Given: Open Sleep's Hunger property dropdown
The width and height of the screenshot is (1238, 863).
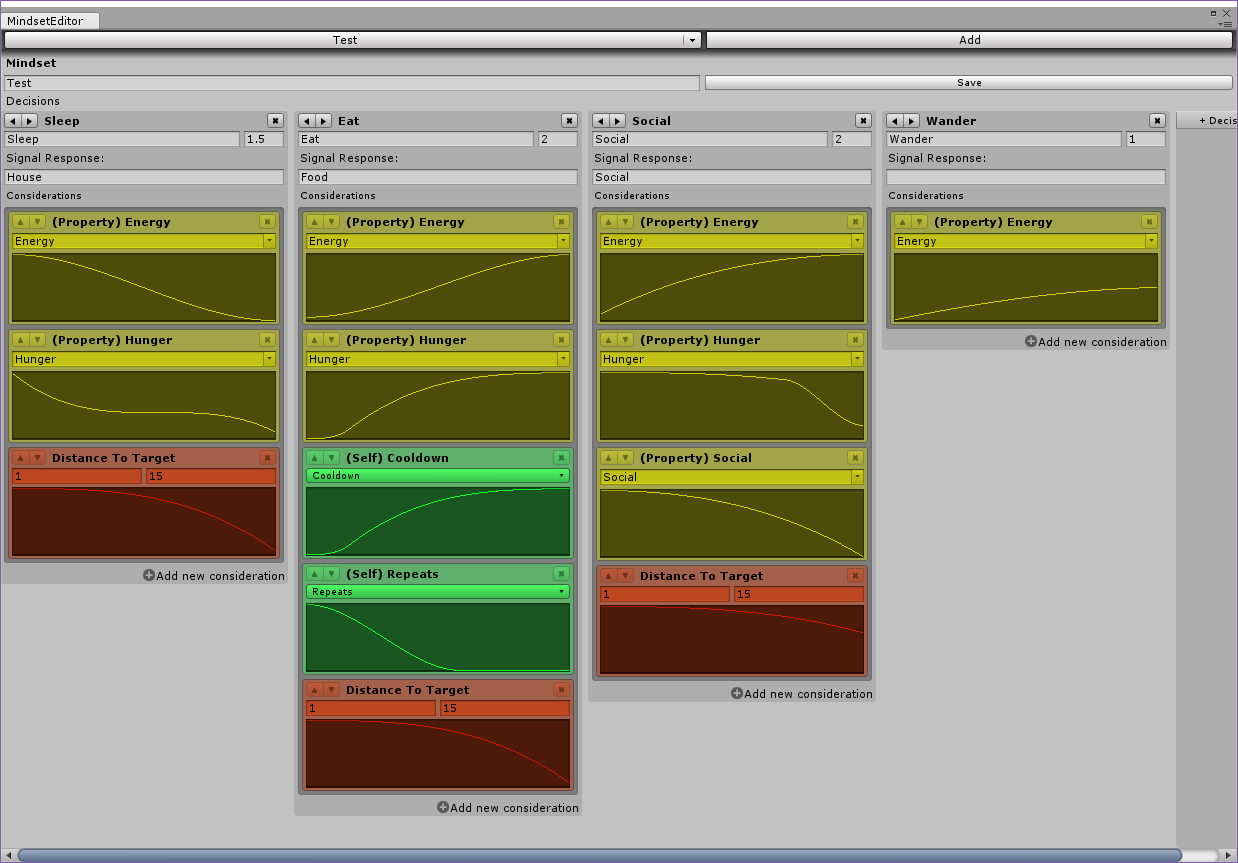Looking at the screenshot, I should 144,359.
